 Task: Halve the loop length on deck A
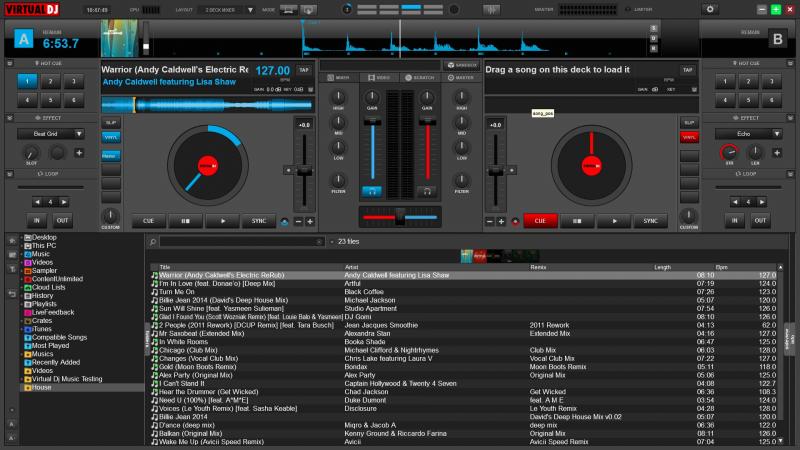tap(37, 202)
